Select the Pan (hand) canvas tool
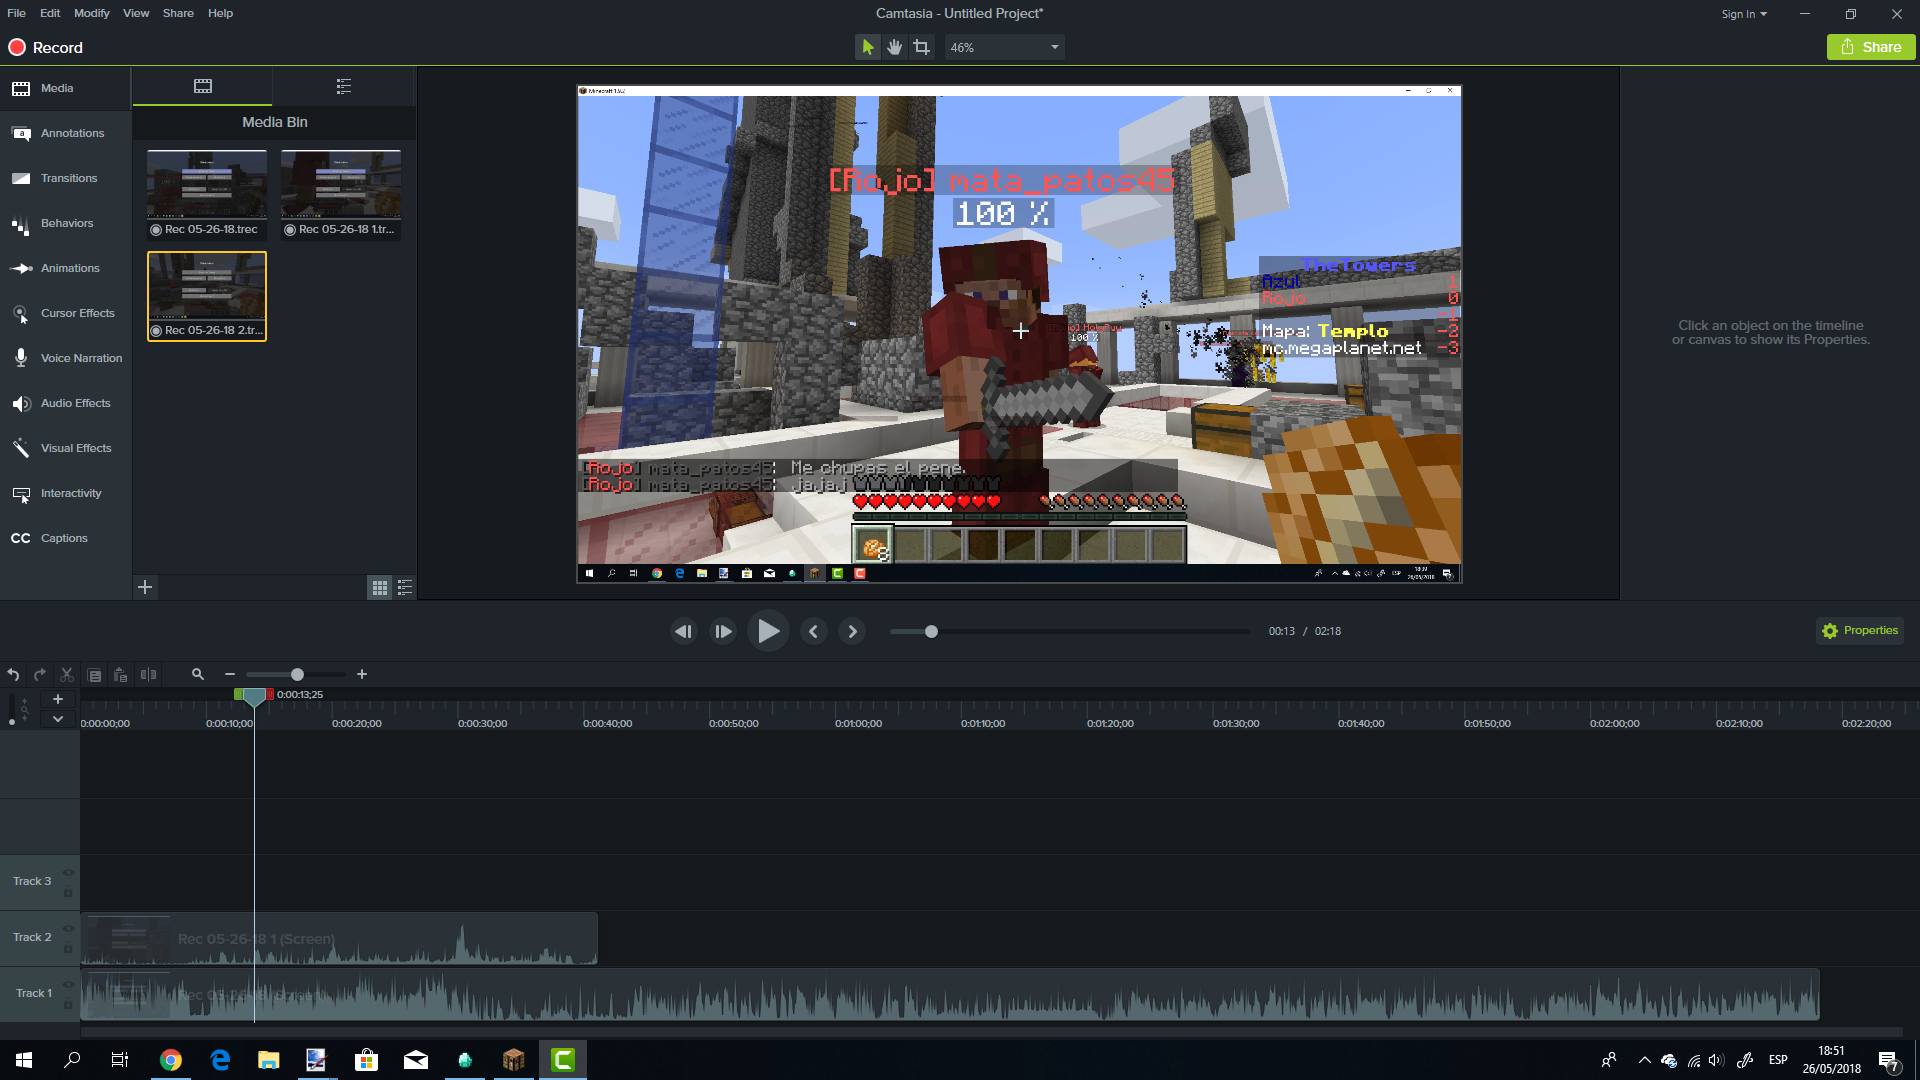This screenshot has width=1920, height=1080. coord(894,47)
